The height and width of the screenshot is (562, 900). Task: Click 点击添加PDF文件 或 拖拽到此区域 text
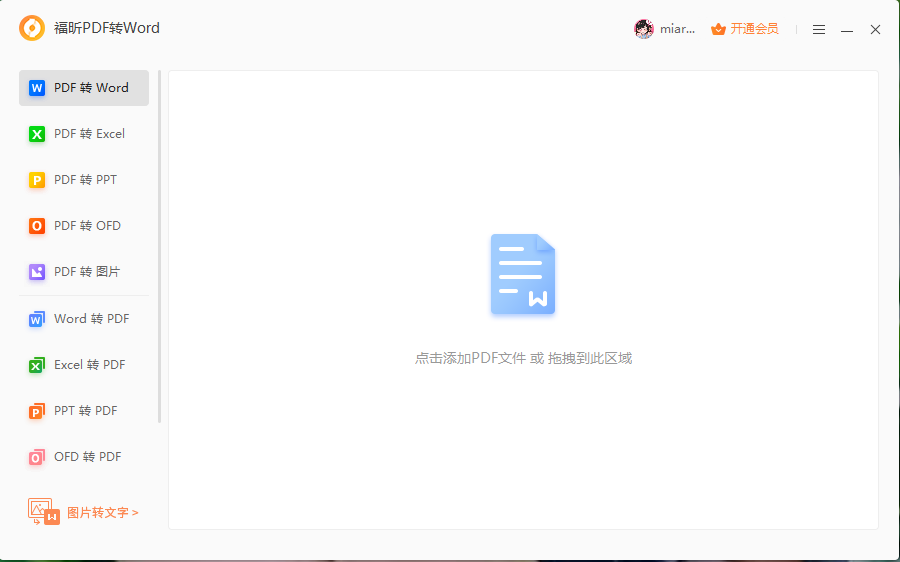(523, 358)
